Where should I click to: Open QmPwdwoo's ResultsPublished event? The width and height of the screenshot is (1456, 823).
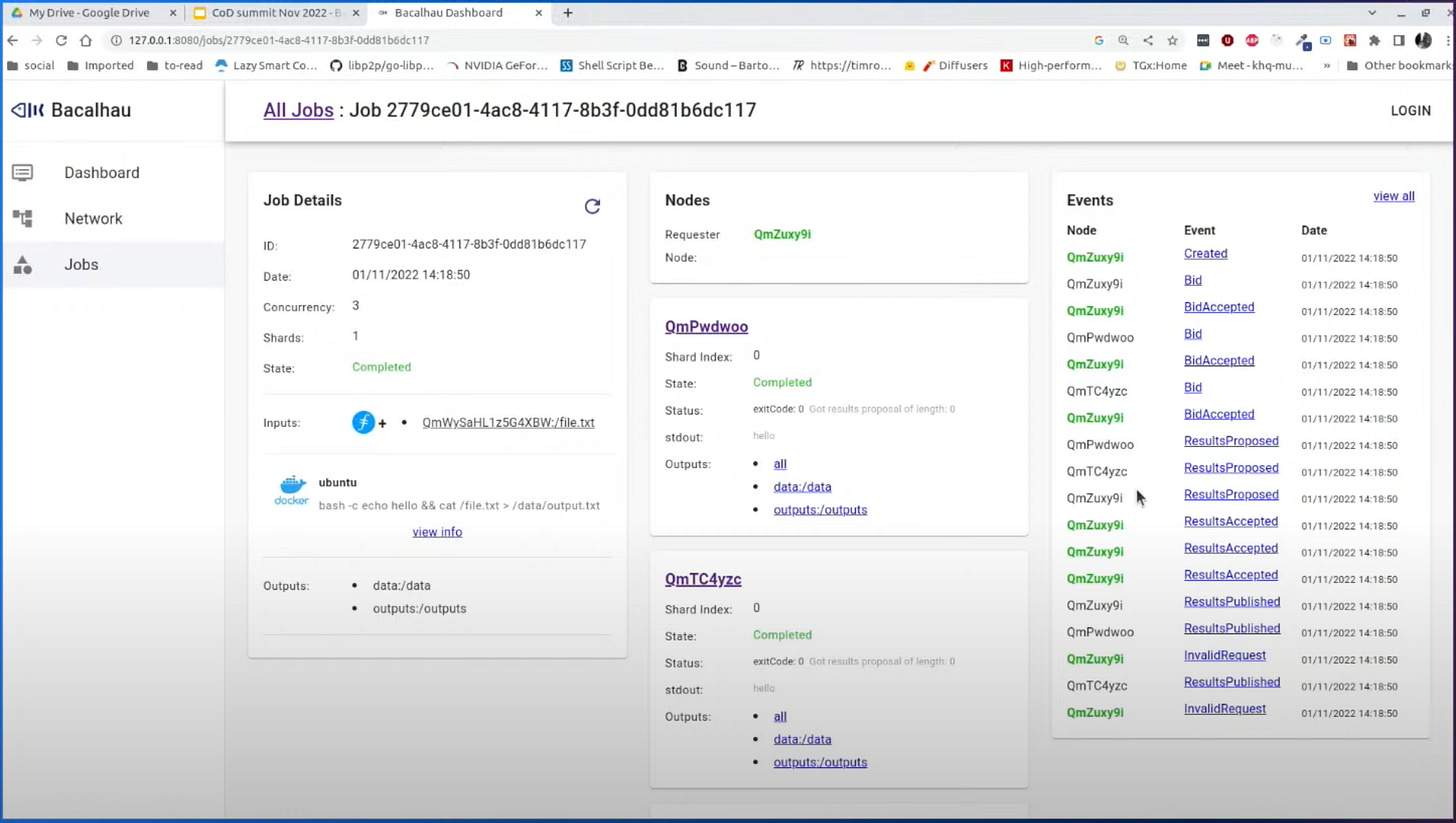[x=1232, y=628]
